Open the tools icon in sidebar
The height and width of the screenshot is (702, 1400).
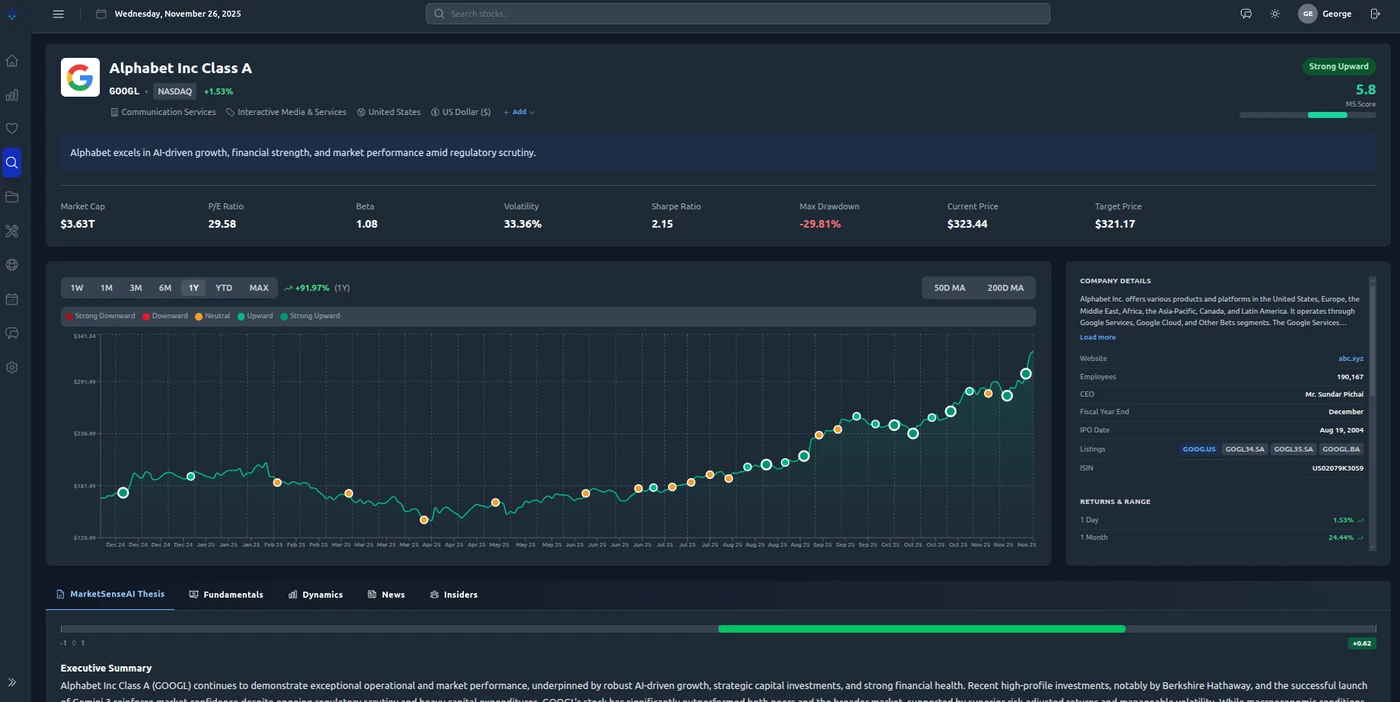tap(12, 231)
